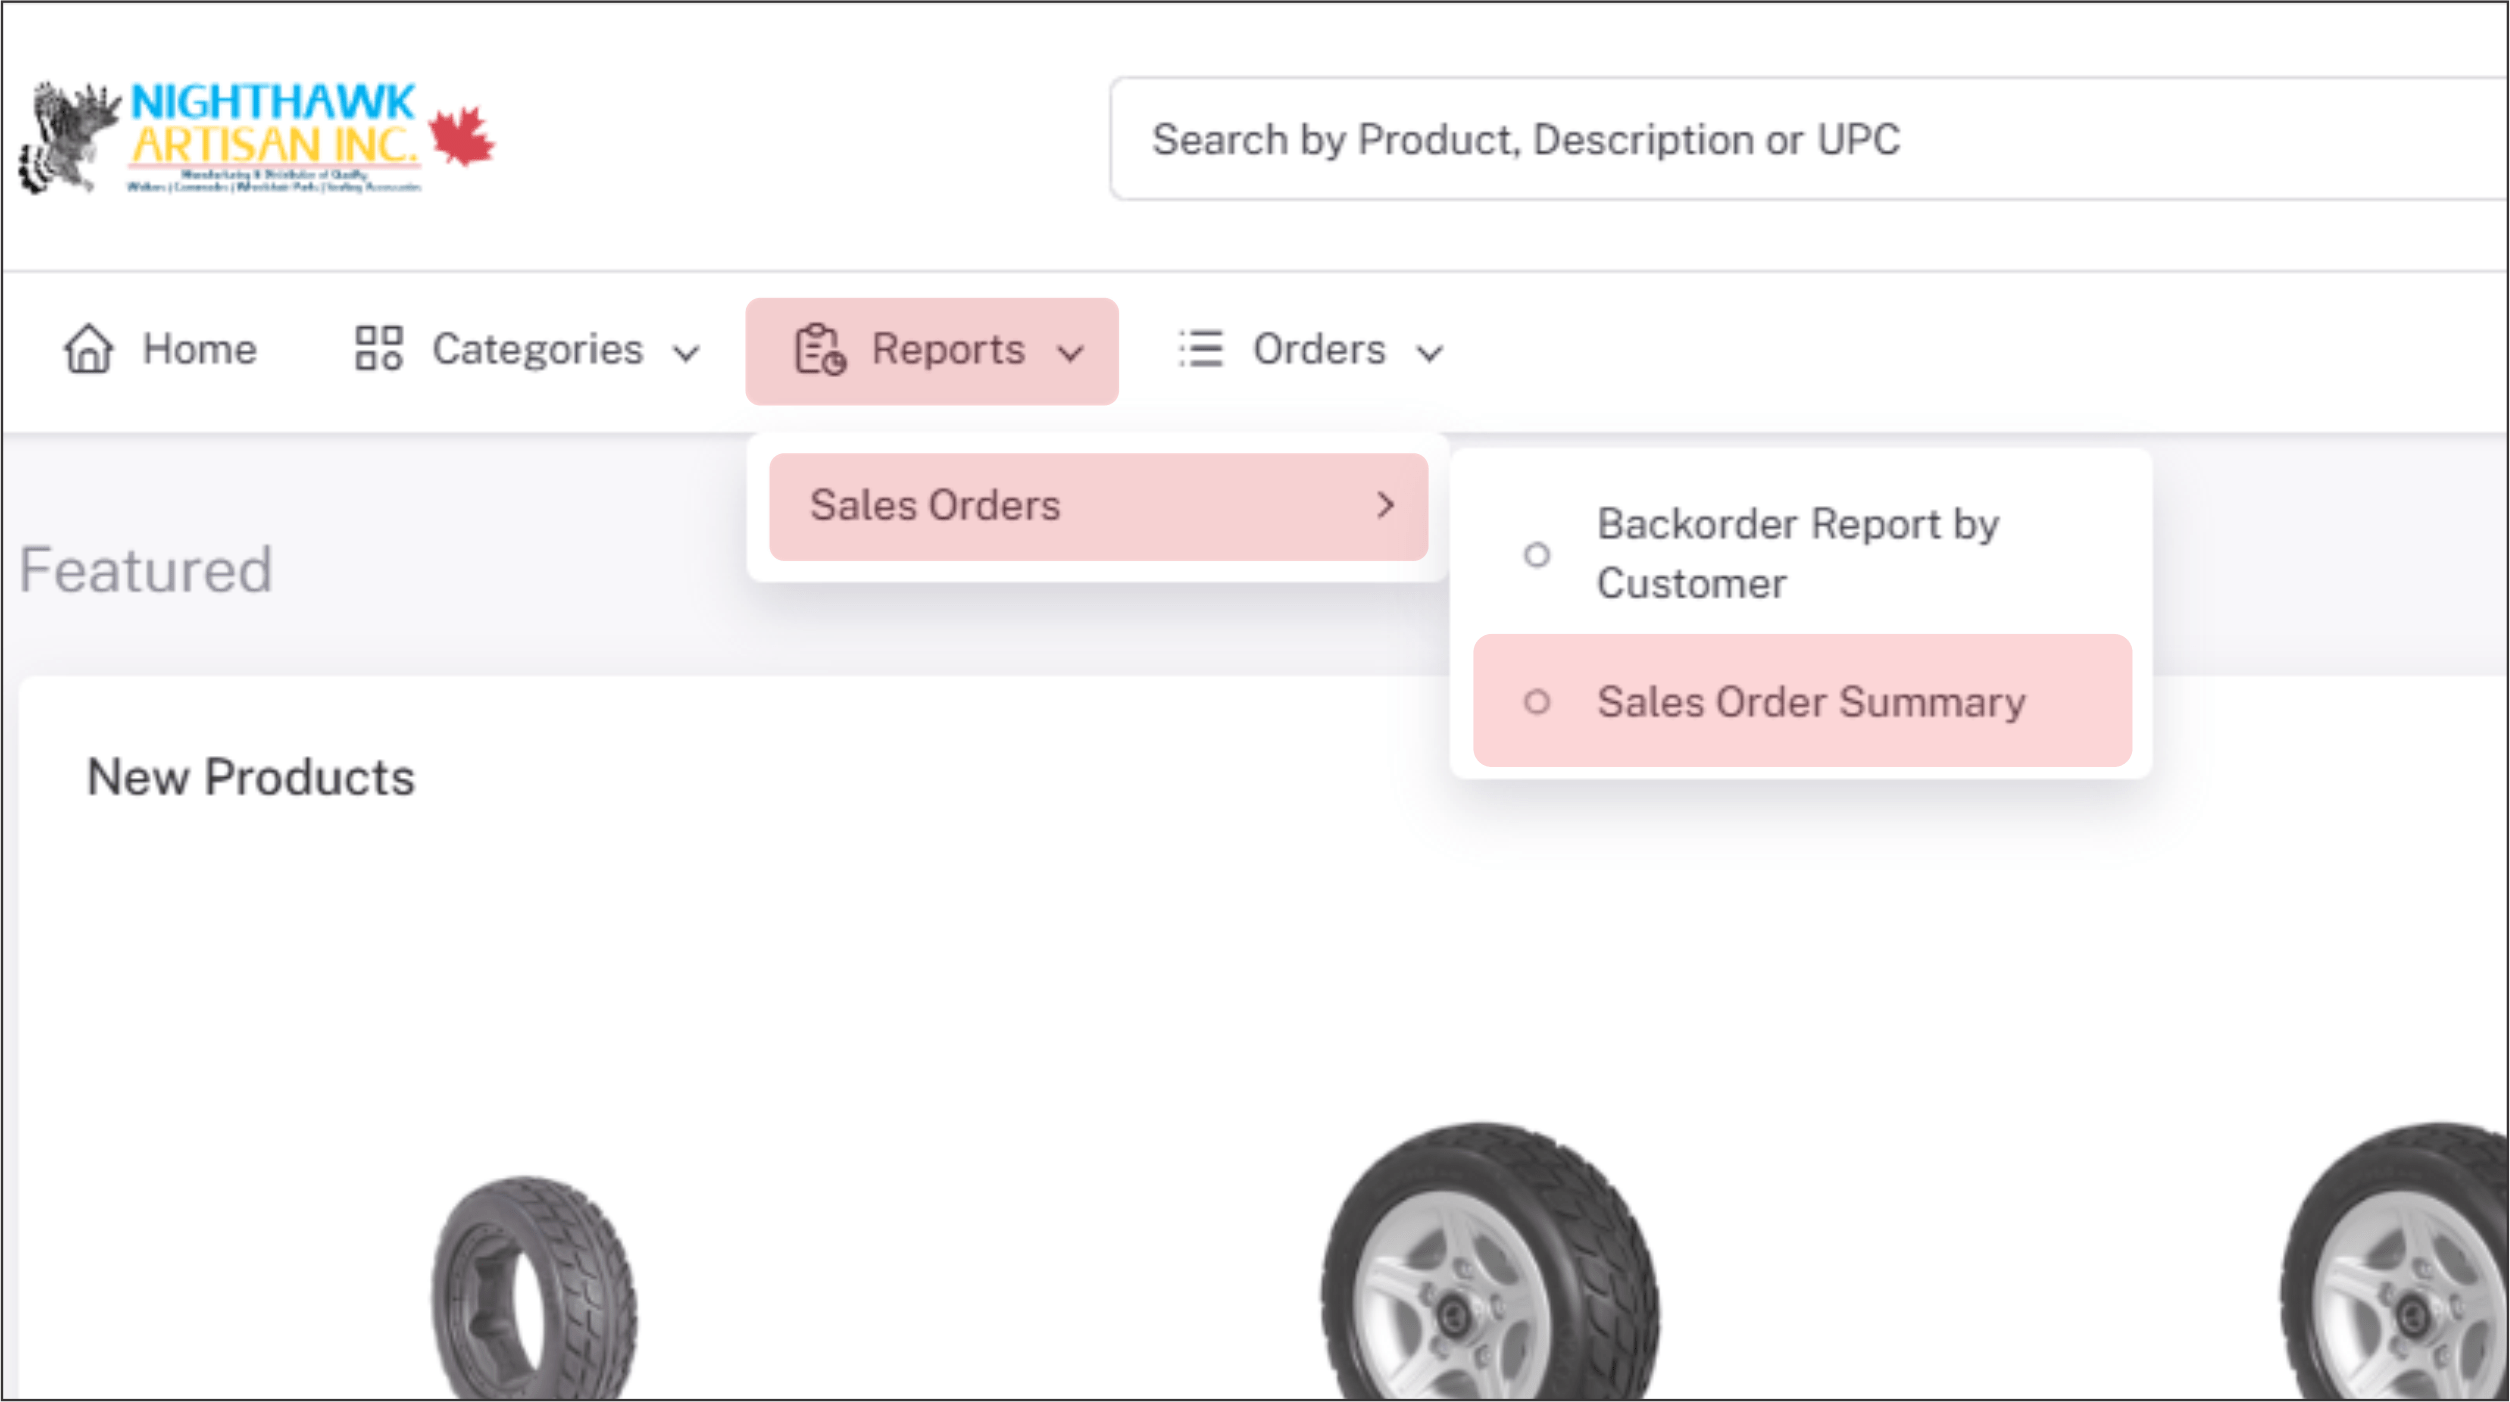Click the Home house icon
2510x1402 pixels.
click(89, 349)
